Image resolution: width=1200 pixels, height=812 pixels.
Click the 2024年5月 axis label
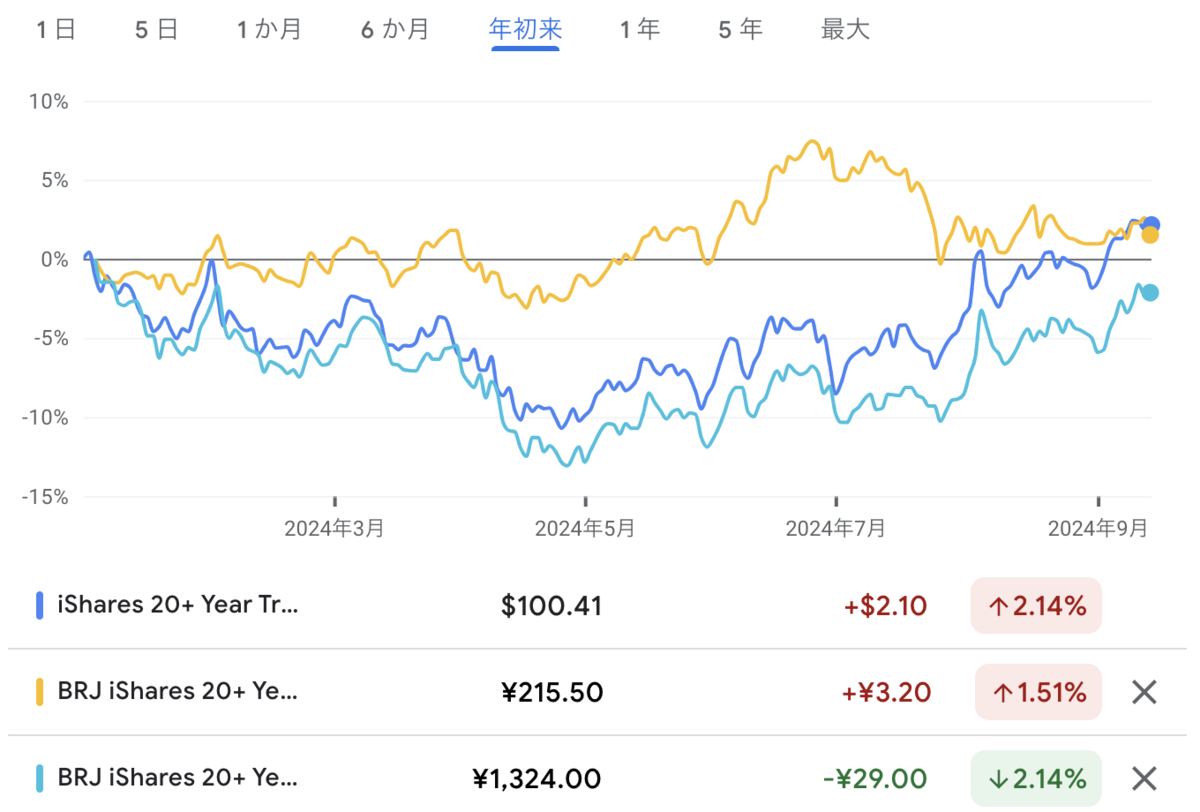585,529
